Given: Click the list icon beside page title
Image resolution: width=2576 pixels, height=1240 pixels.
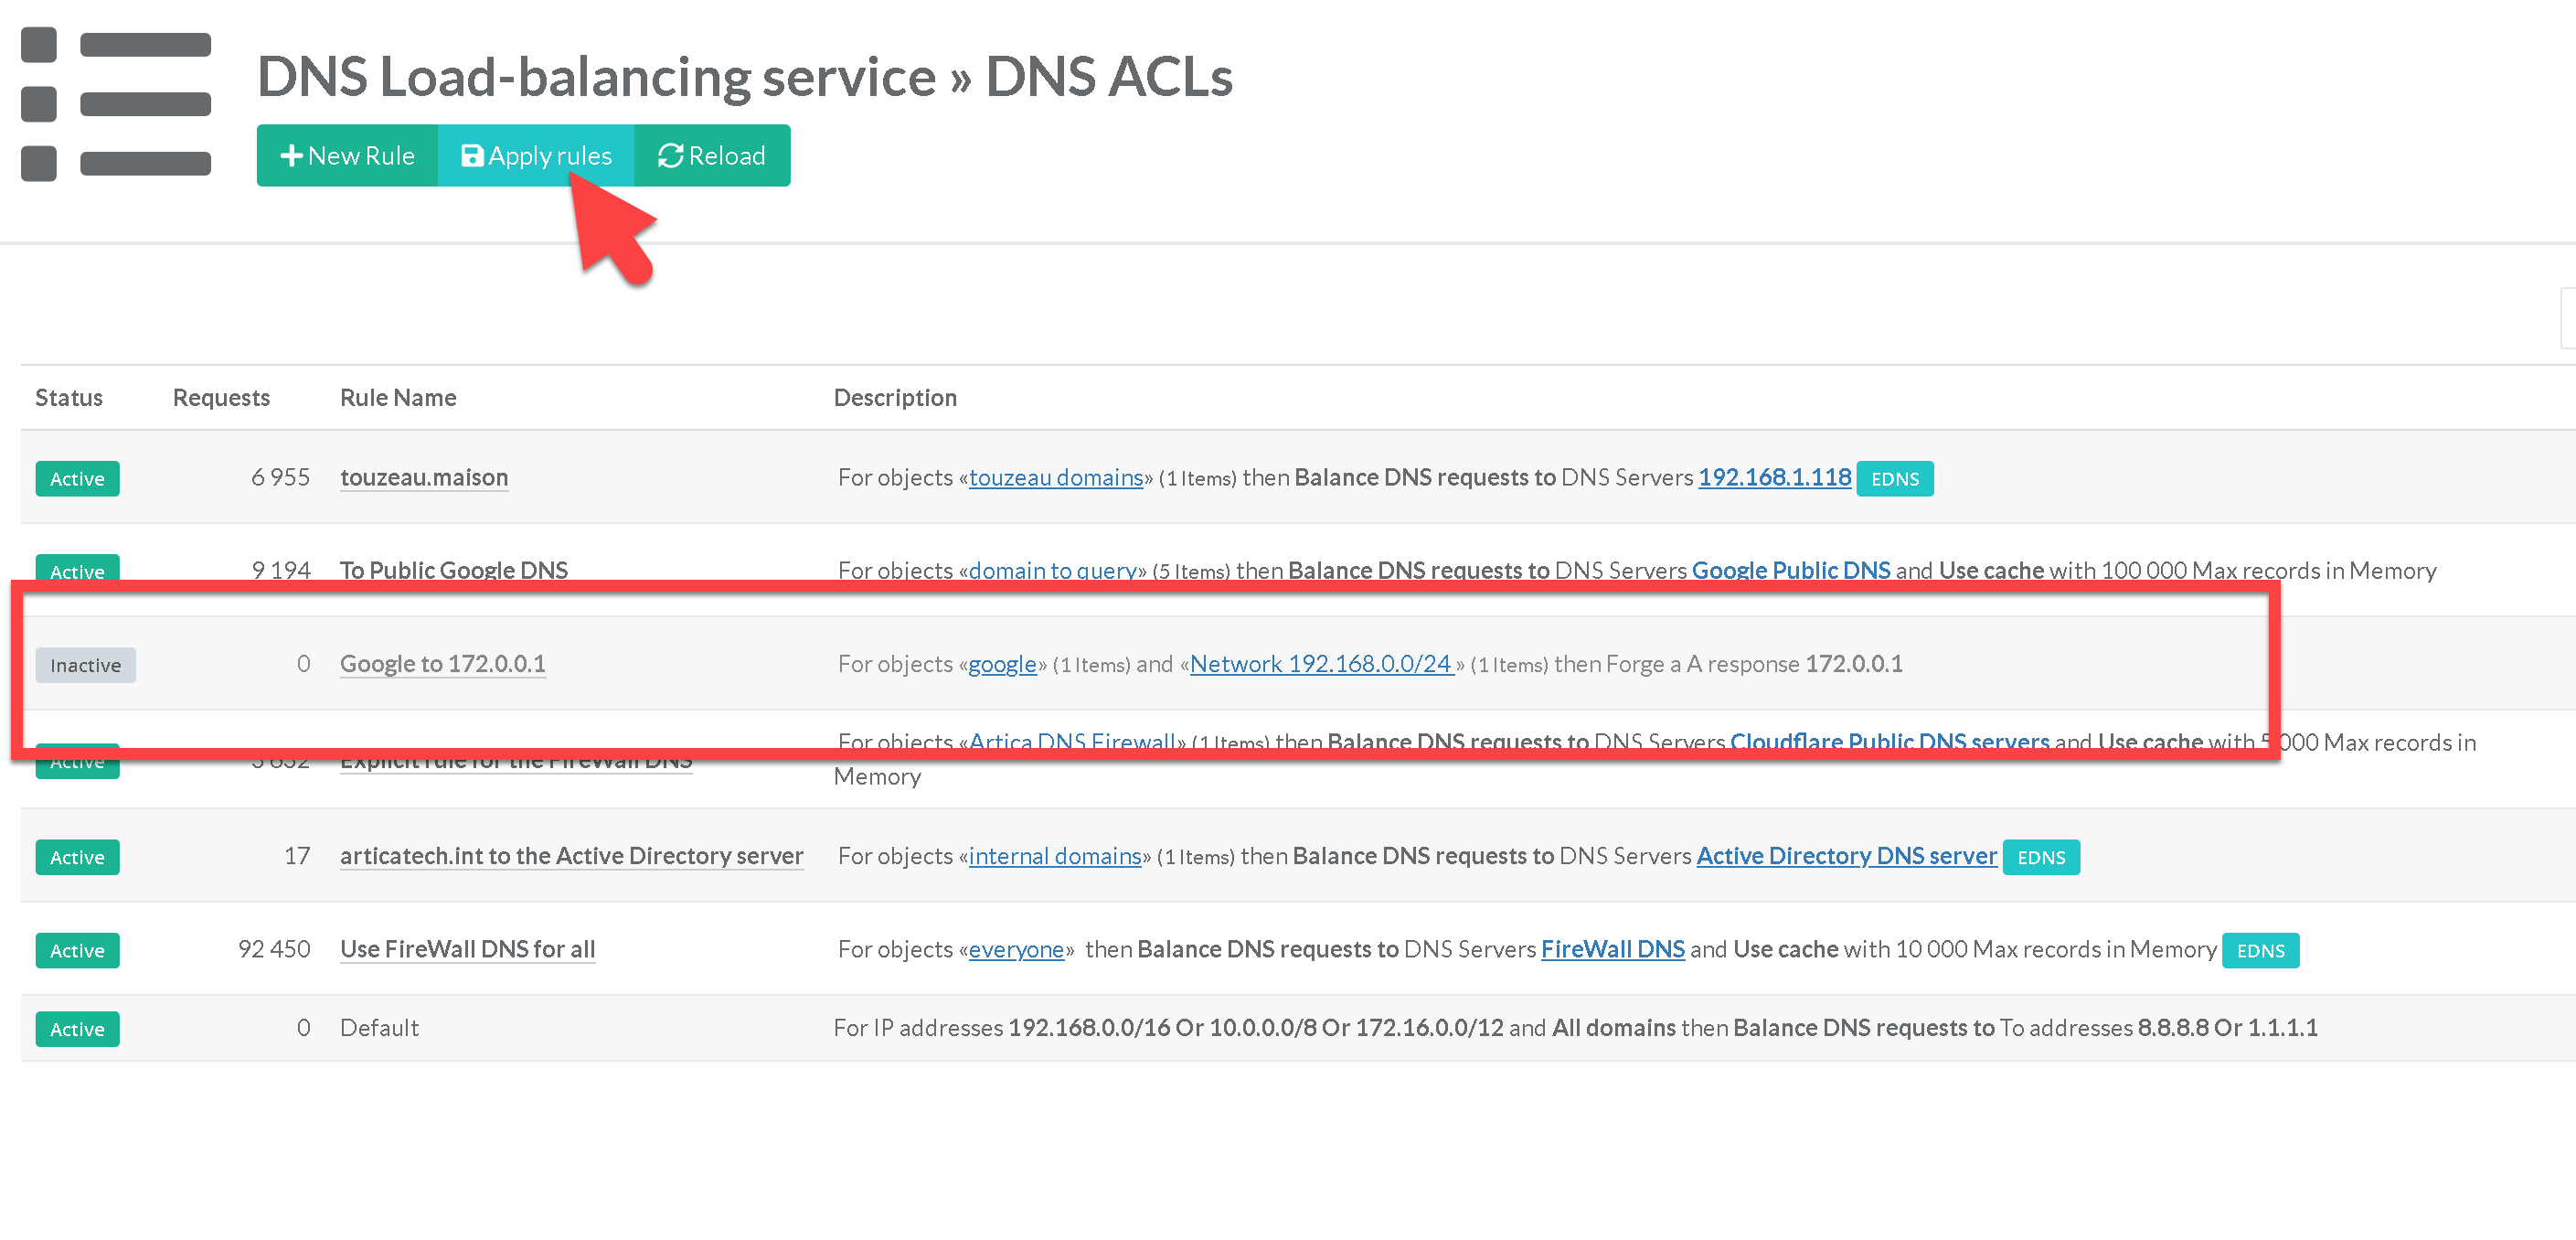Looking at the screenshot, I should click(116, 104).
